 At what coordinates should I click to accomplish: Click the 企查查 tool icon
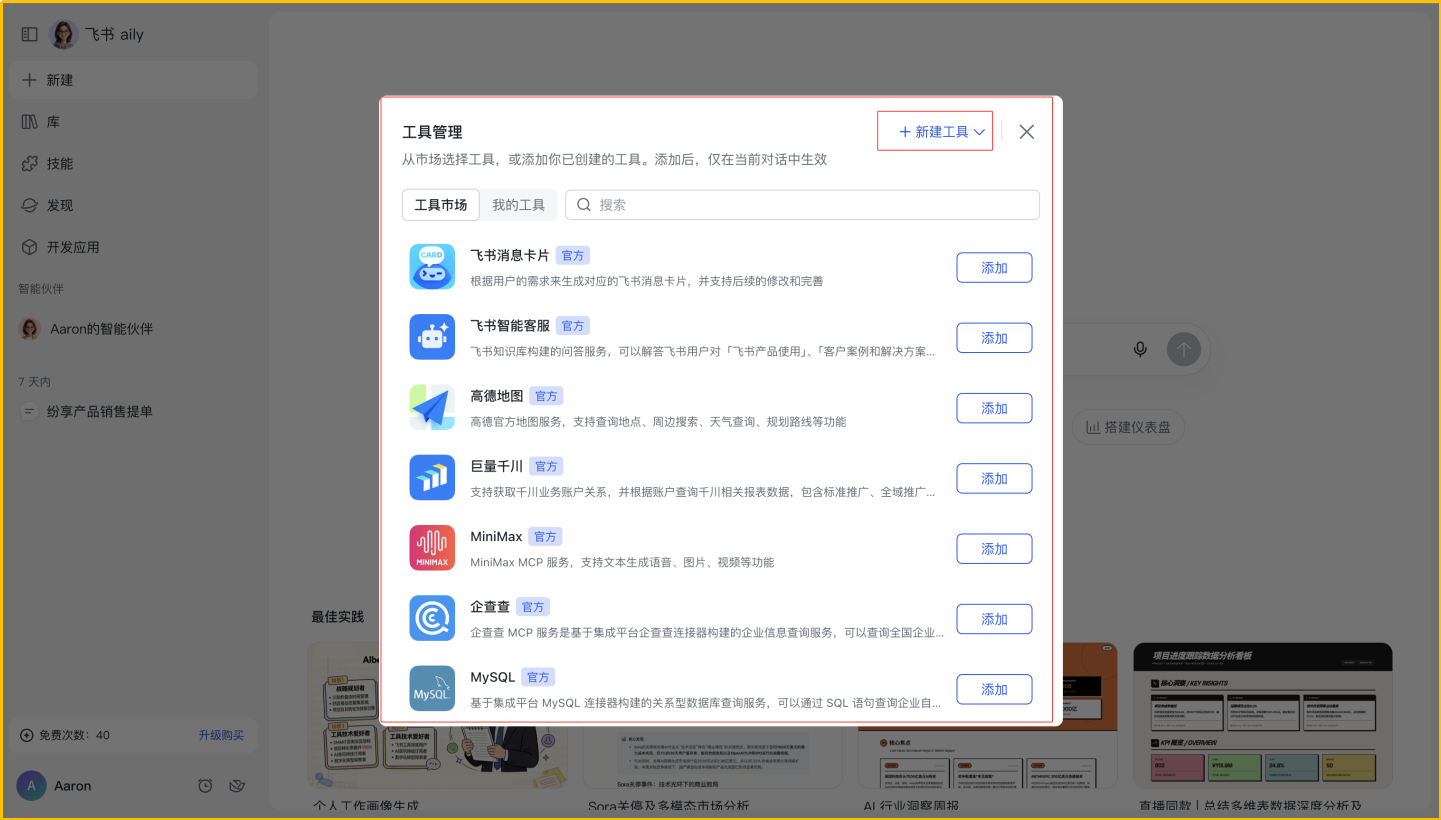432,618
